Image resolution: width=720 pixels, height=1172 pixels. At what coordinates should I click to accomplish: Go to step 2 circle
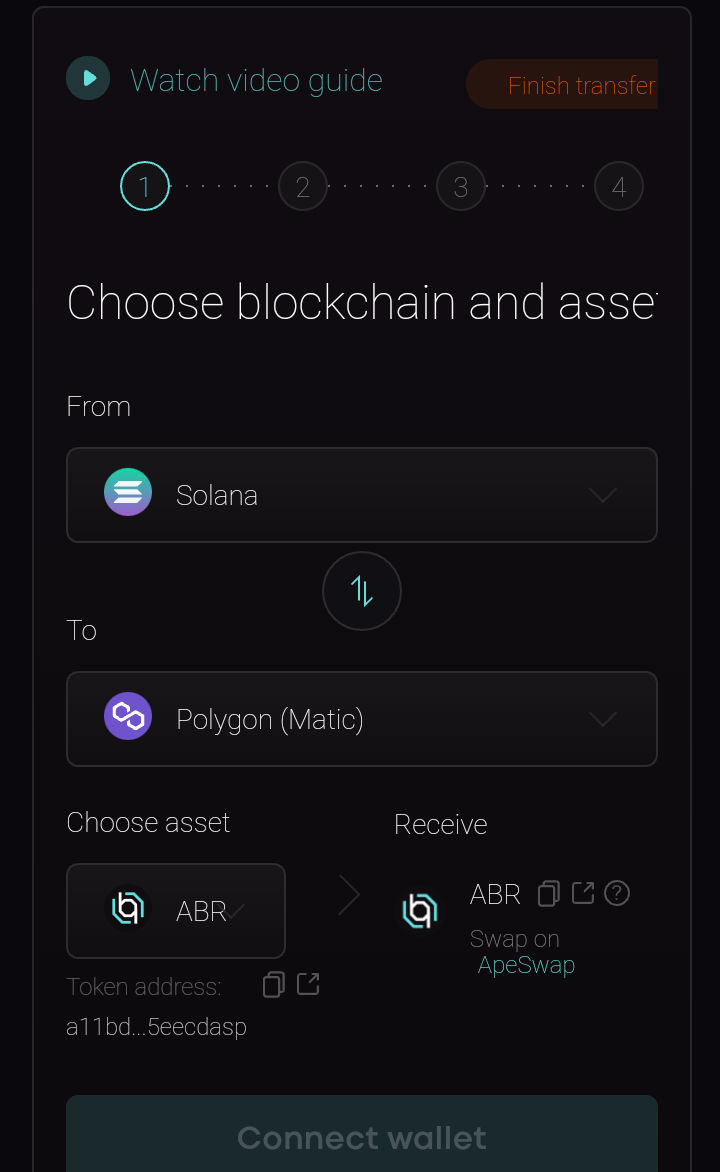click(x=303, y=186)
